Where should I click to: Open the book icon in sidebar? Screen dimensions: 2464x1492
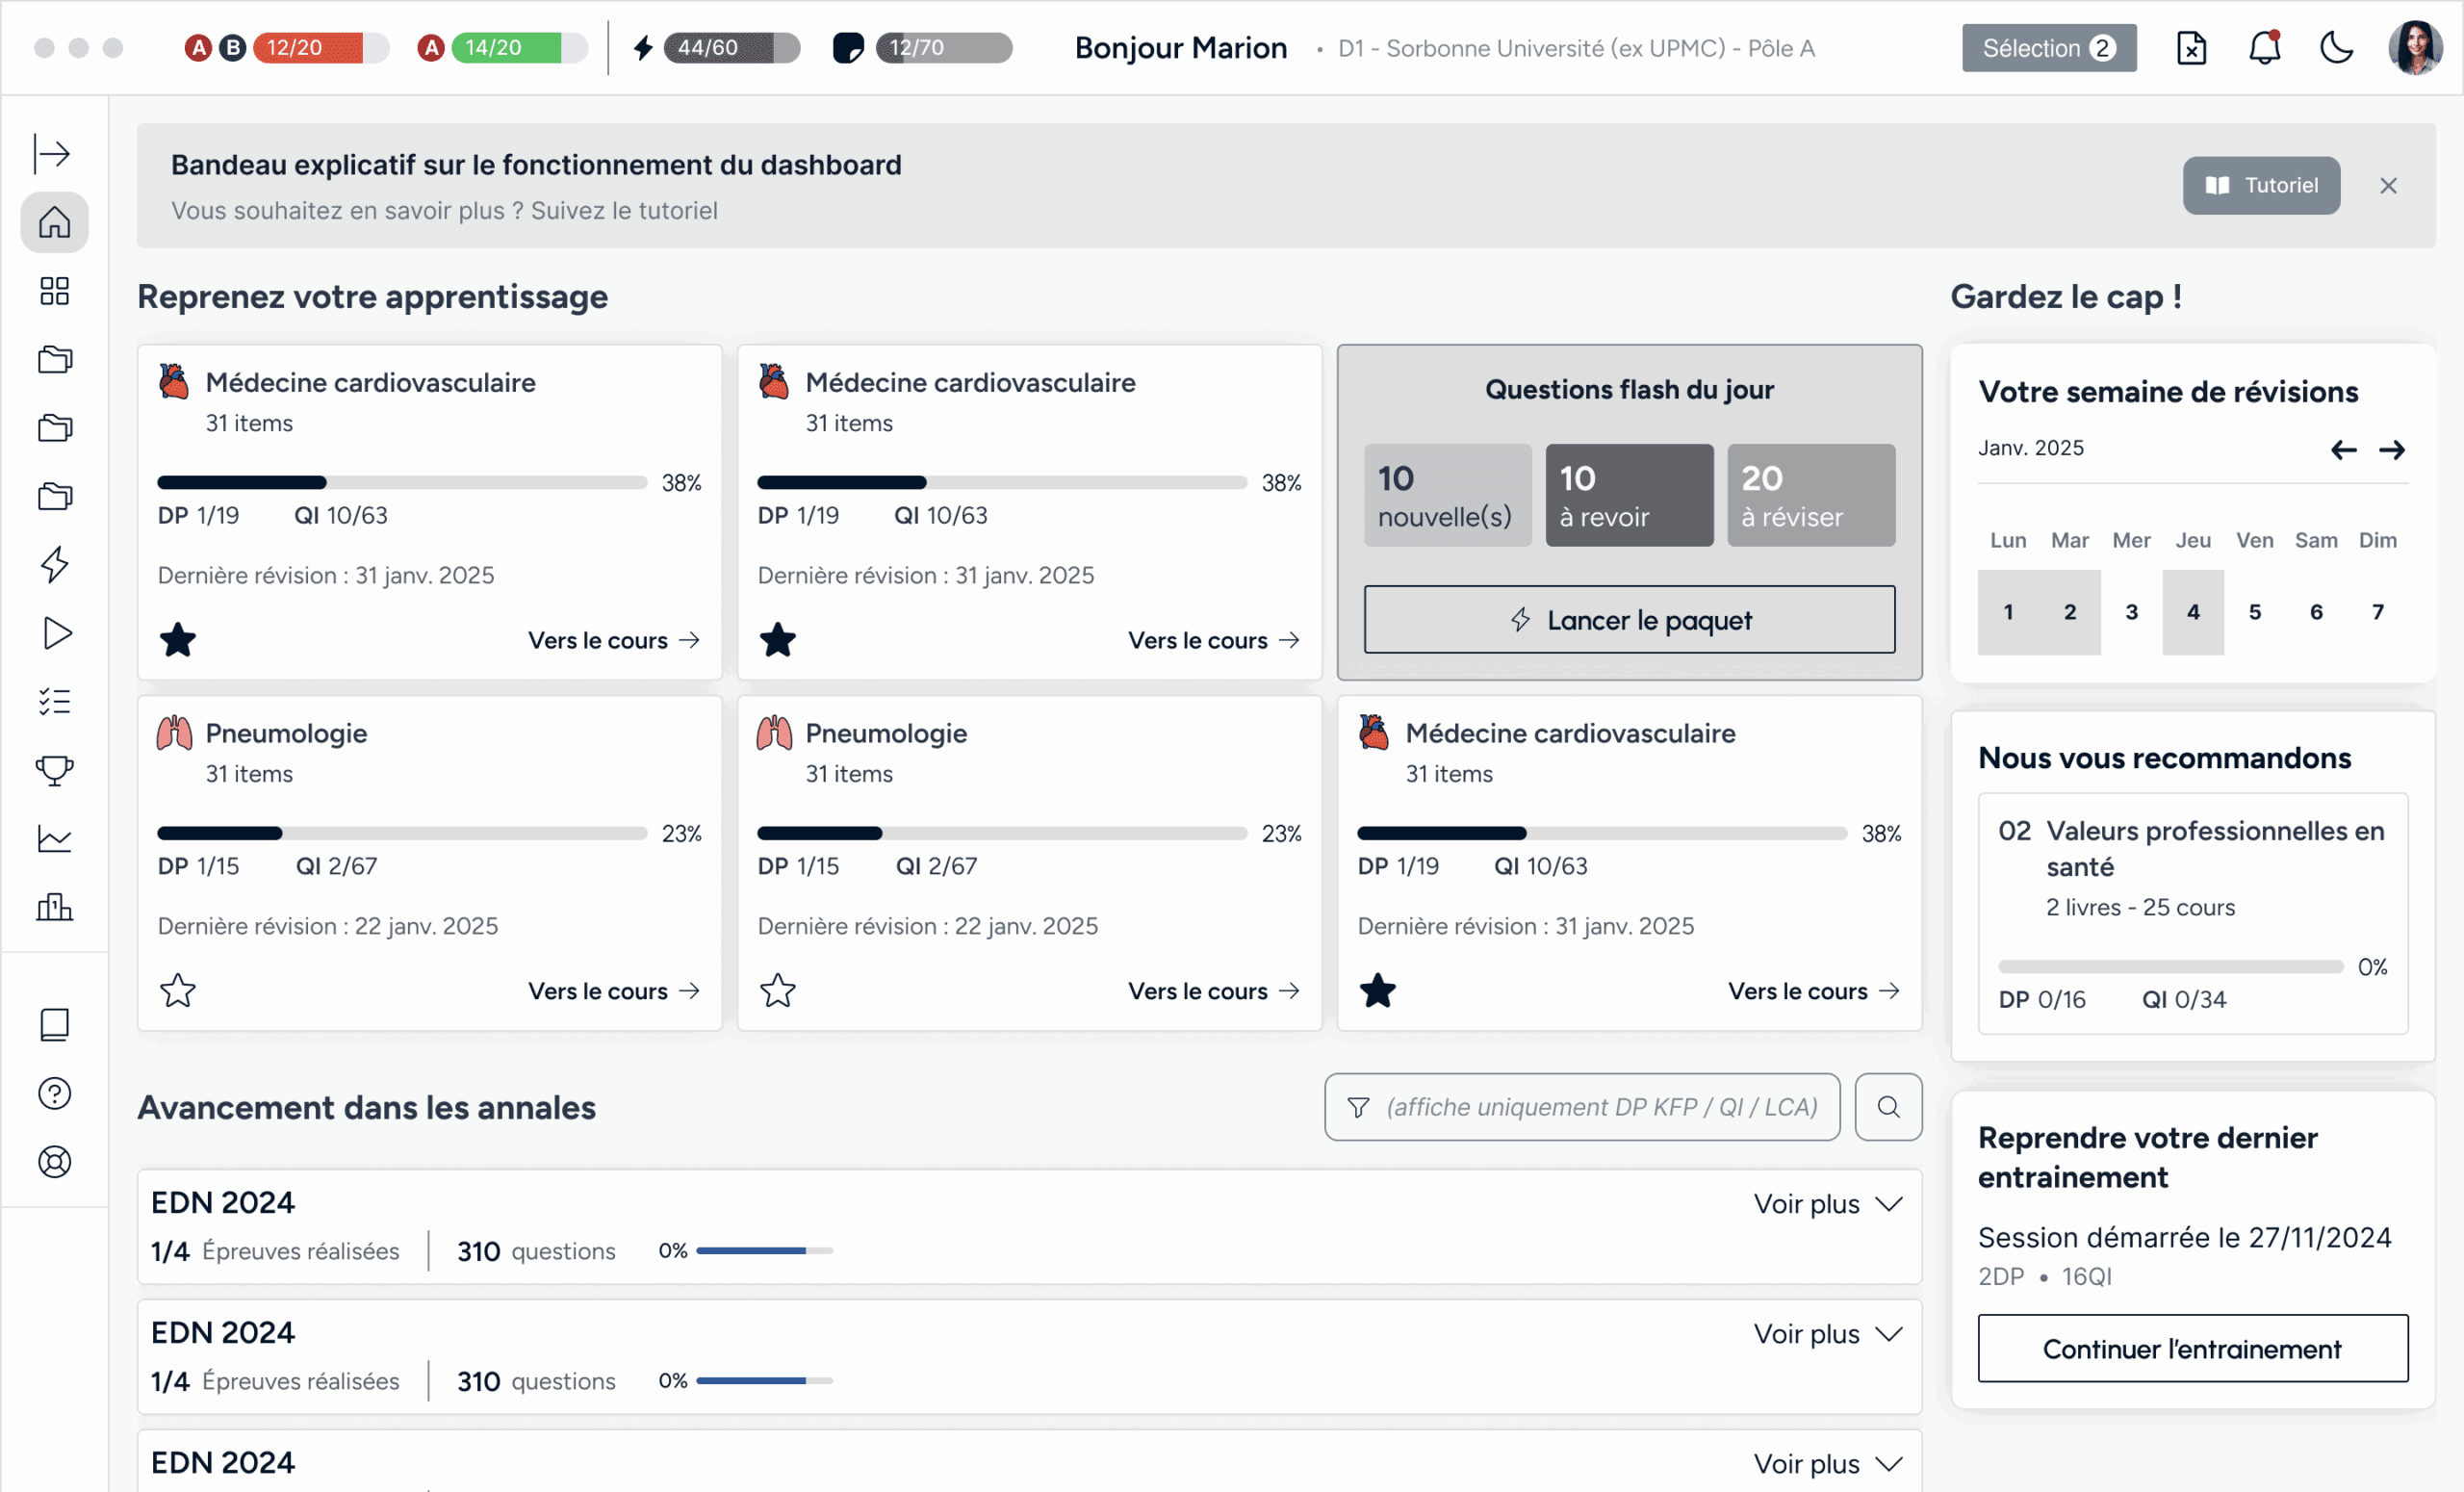[54, 1025]
